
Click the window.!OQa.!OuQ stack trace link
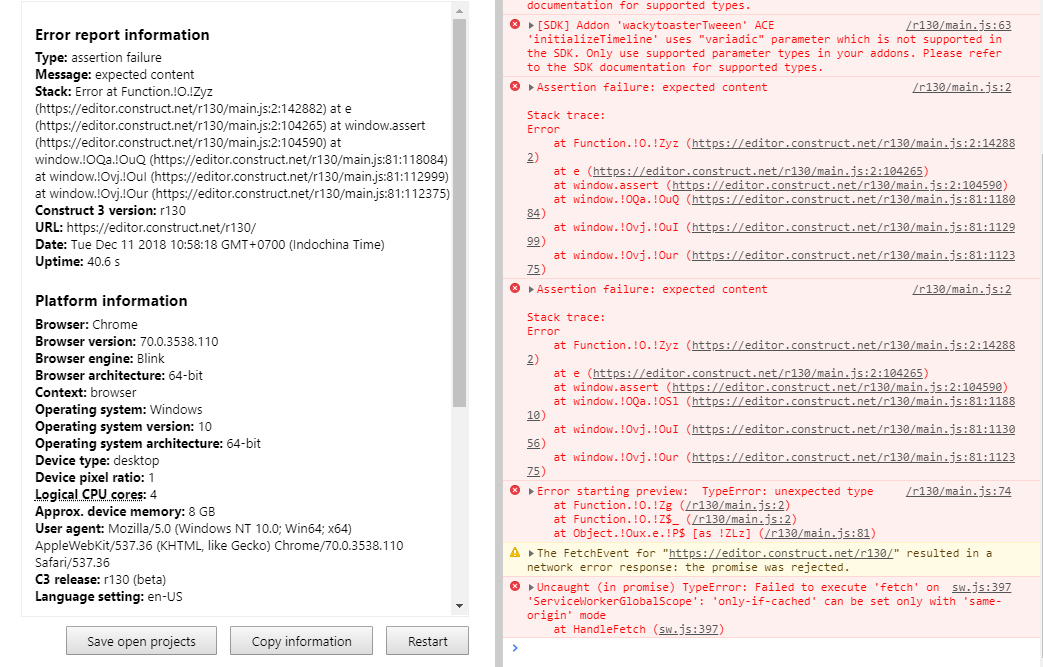coord(853,200)
